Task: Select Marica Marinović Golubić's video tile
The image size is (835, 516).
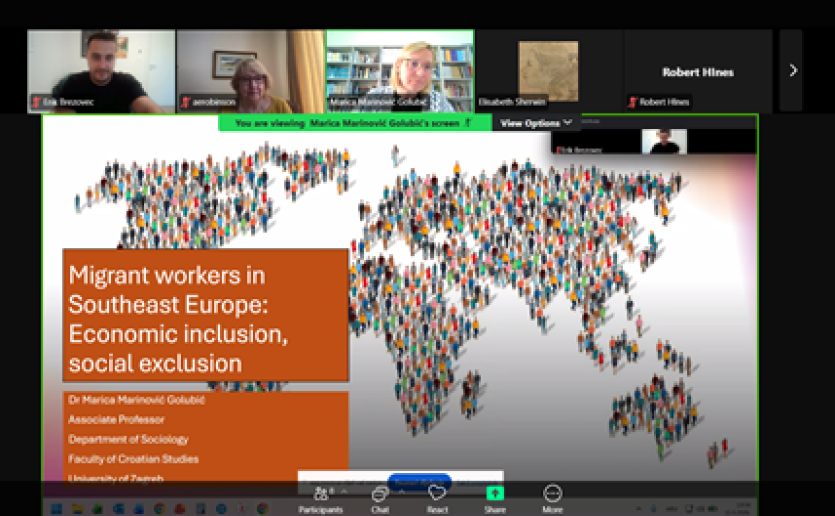Action: tap(400, 71)
